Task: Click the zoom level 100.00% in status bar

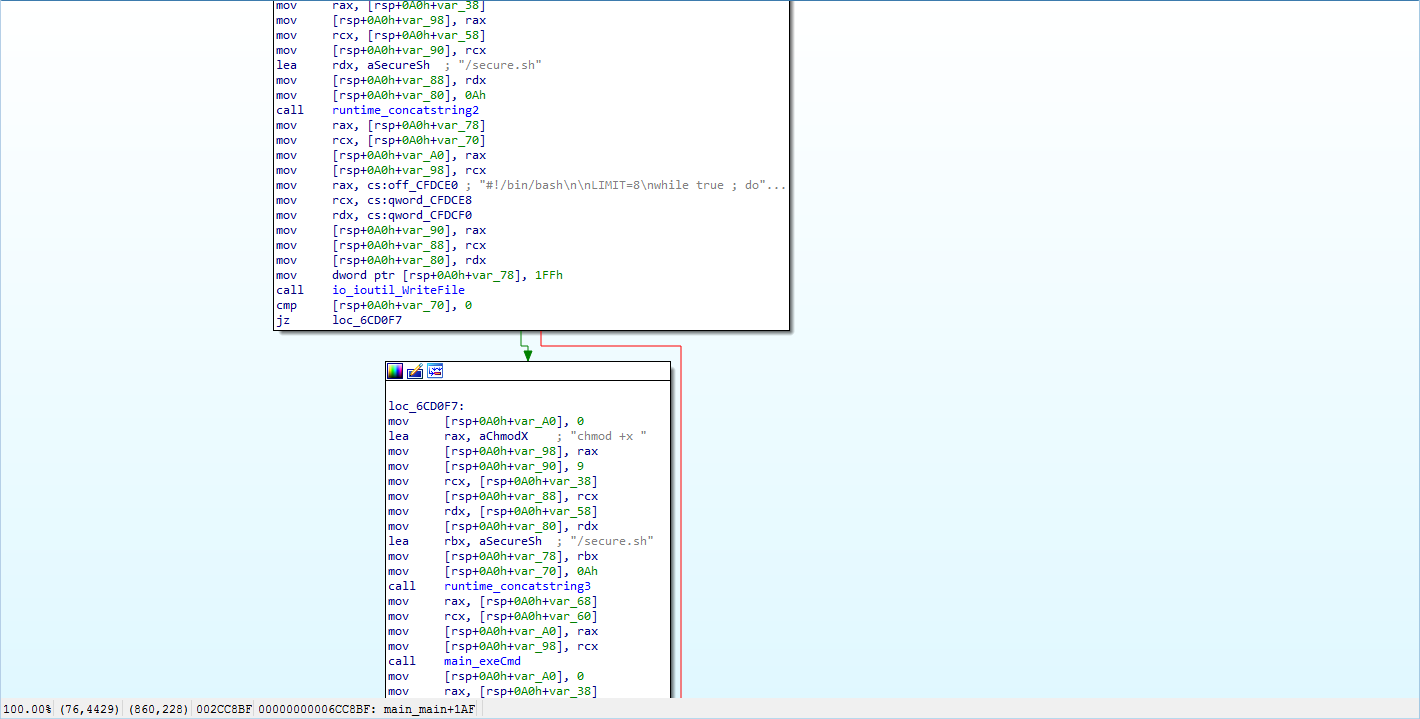Action: (x=27, y=709)
